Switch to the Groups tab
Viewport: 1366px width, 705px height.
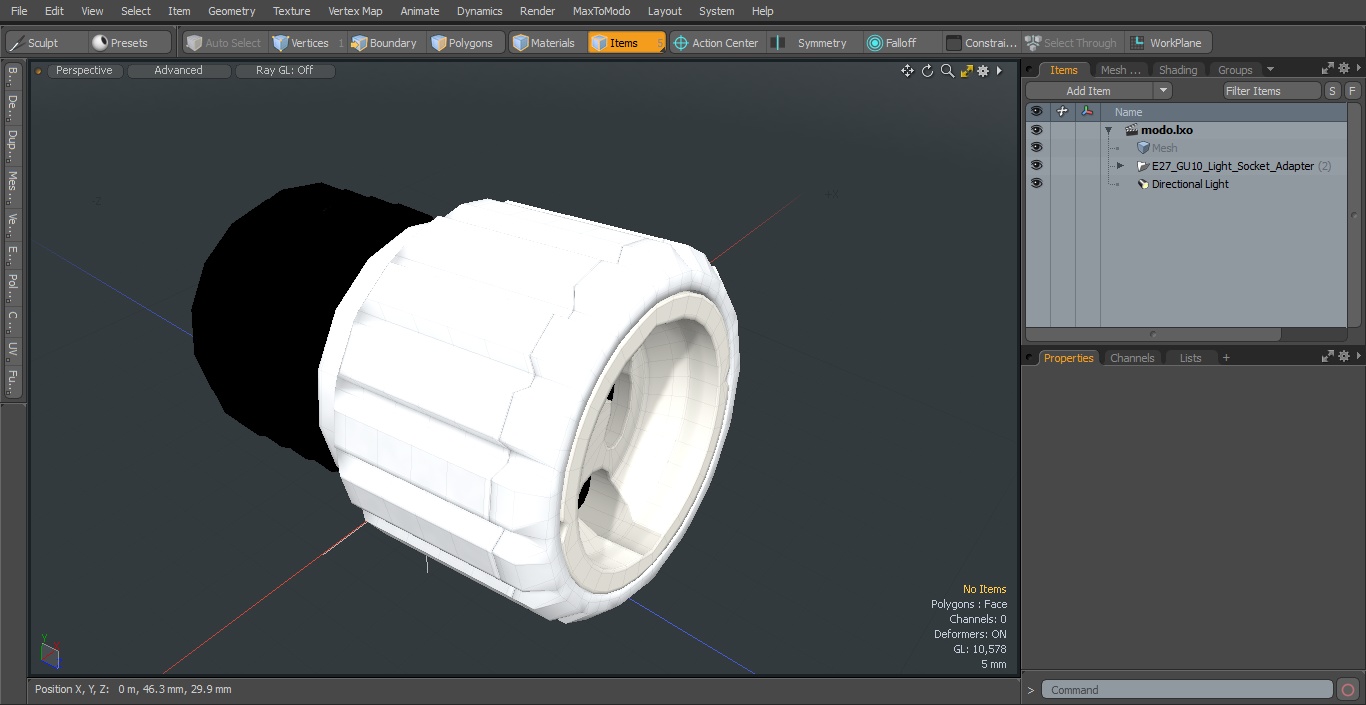pyautogui.click(x=1235, y=70)
